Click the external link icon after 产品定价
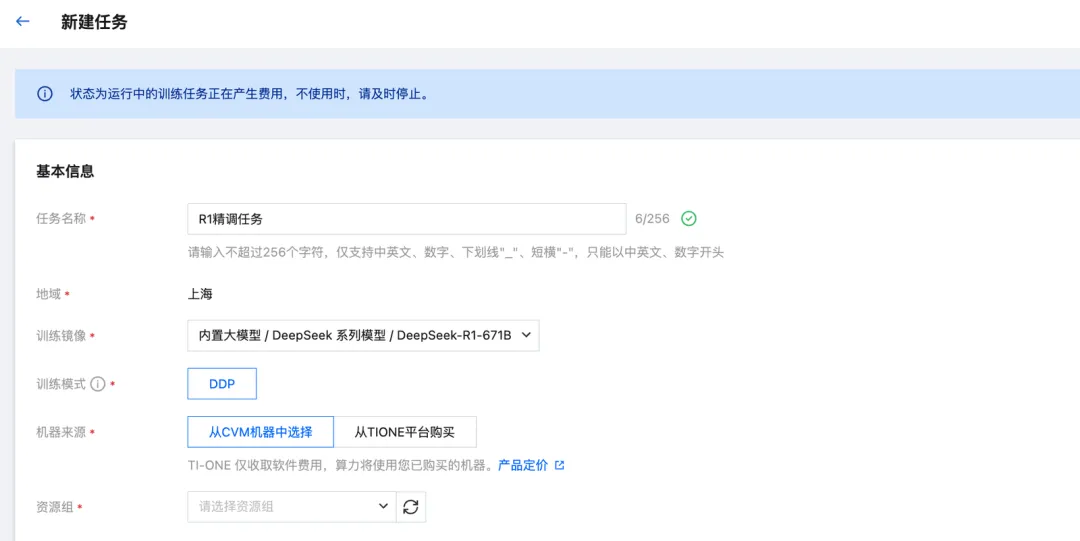The height and width of the screenshot is (541, 1080). click(559, 465)
